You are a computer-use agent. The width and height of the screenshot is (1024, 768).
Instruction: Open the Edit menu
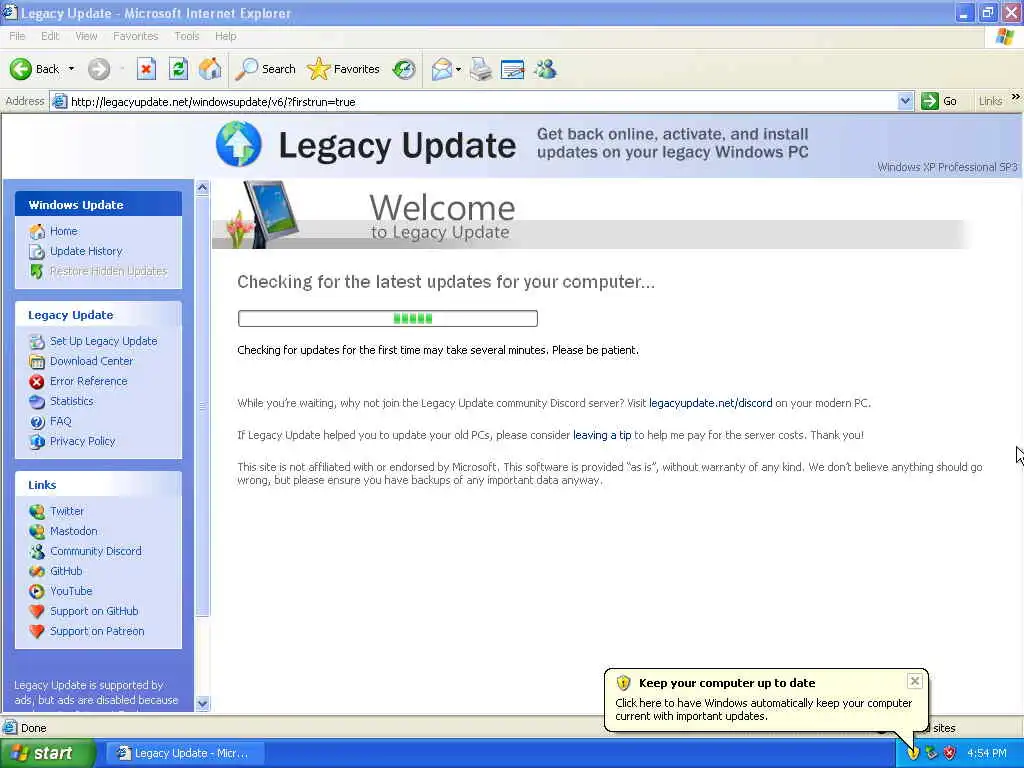[50, 36]
